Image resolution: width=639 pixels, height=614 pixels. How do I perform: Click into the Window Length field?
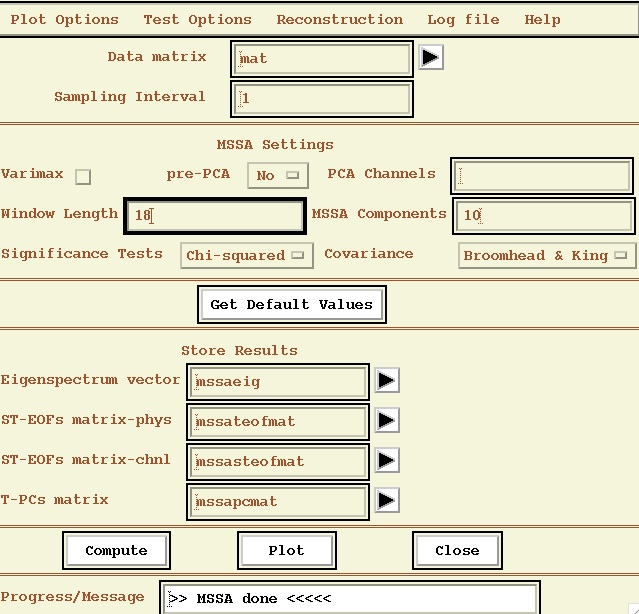pyautogui.click(x=215, y=215)
